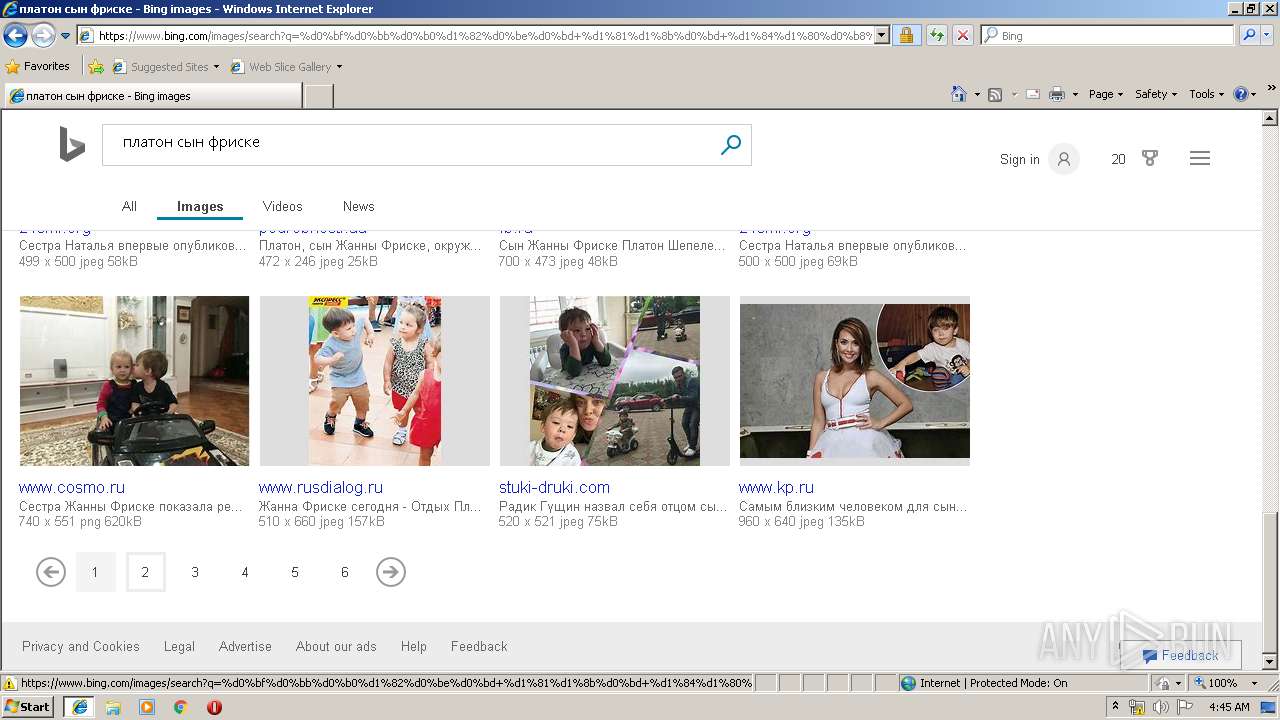The height and width of the screenshot is (720, 1280).
Task: Go forward with the browser Forward arrow
Action: (x=43, y=36)
